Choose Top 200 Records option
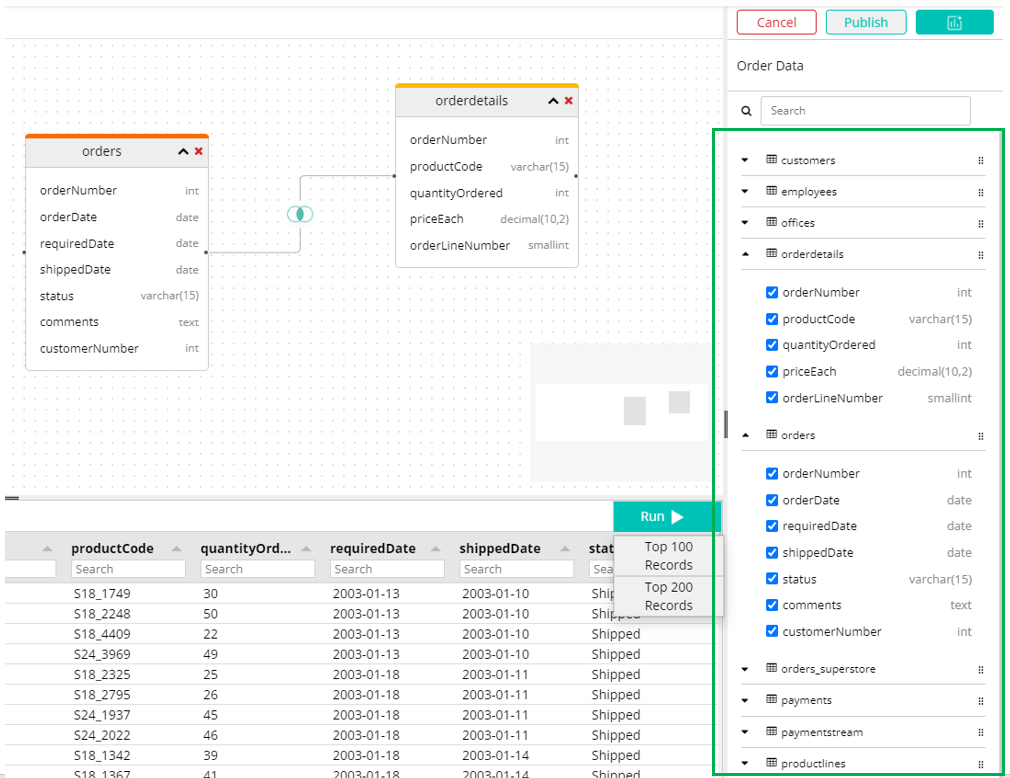 click(x=666, y=597)
